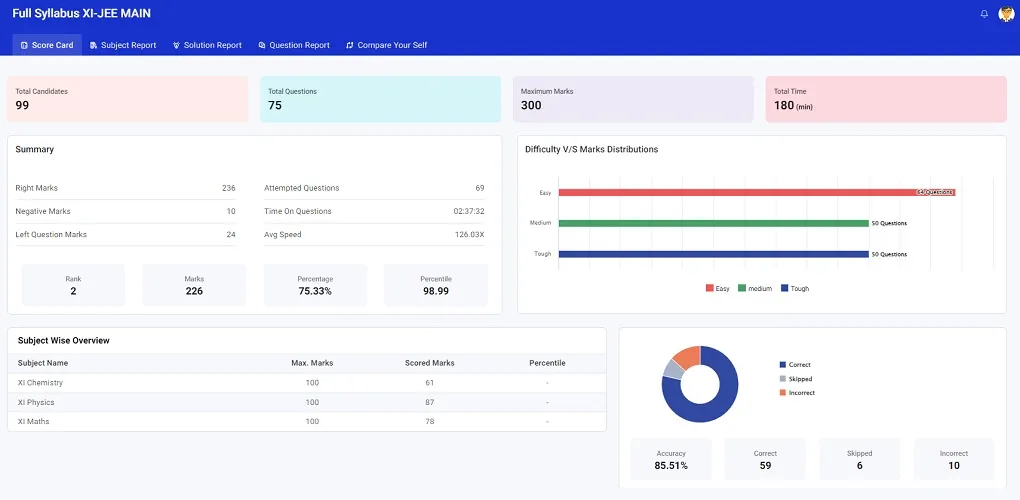The height and width of the screenshot is (500, 1020).
Task: Select the Rank card showing 2
Action: pyautogui.click(x=73, y=285)
